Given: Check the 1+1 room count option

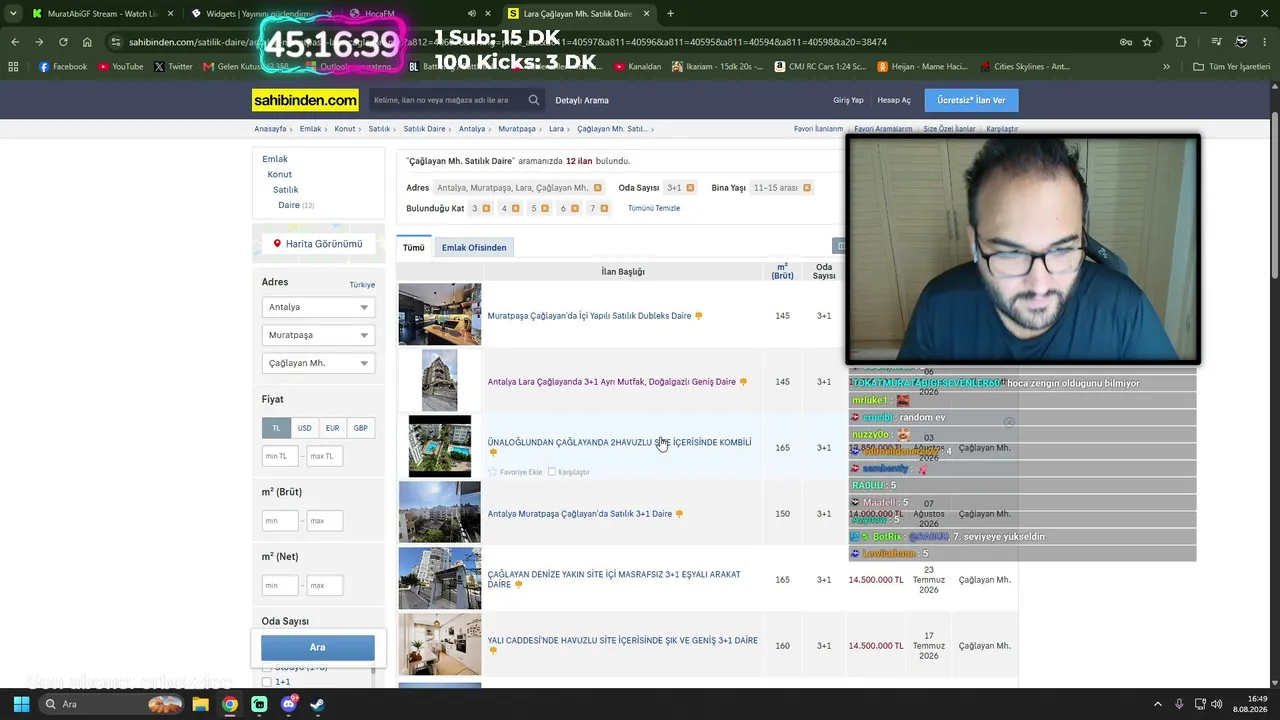Looking at the screenshot, I should coord(267,682).
